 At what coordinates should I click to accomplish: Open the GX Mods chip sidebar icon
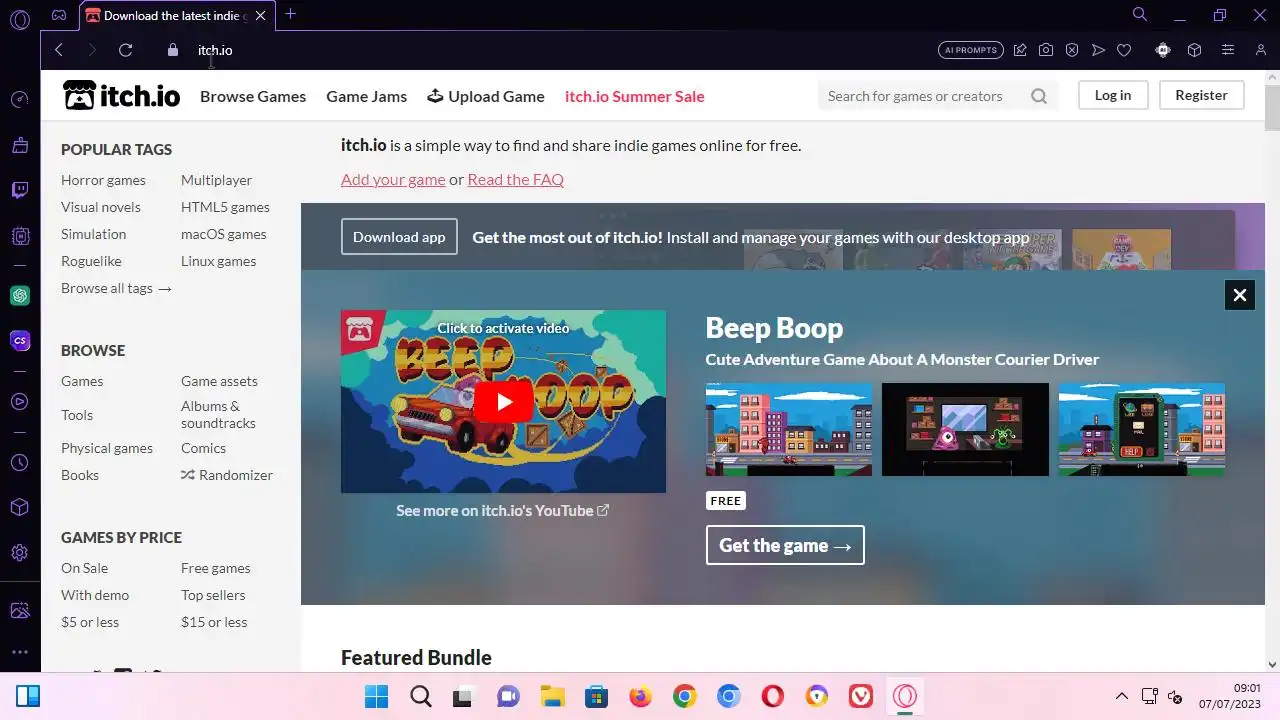(20, 236)
